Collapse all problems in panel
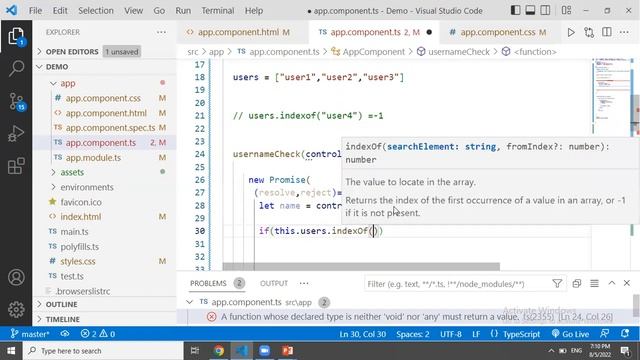The width and height of the screenshot is (640, 360). tap(577, 283)
